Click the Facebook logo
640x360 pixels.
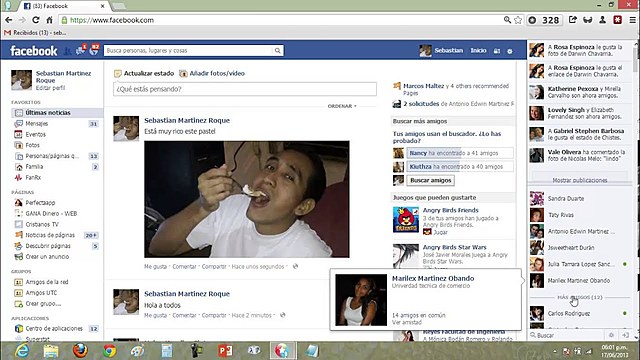[x=34, y=51]
